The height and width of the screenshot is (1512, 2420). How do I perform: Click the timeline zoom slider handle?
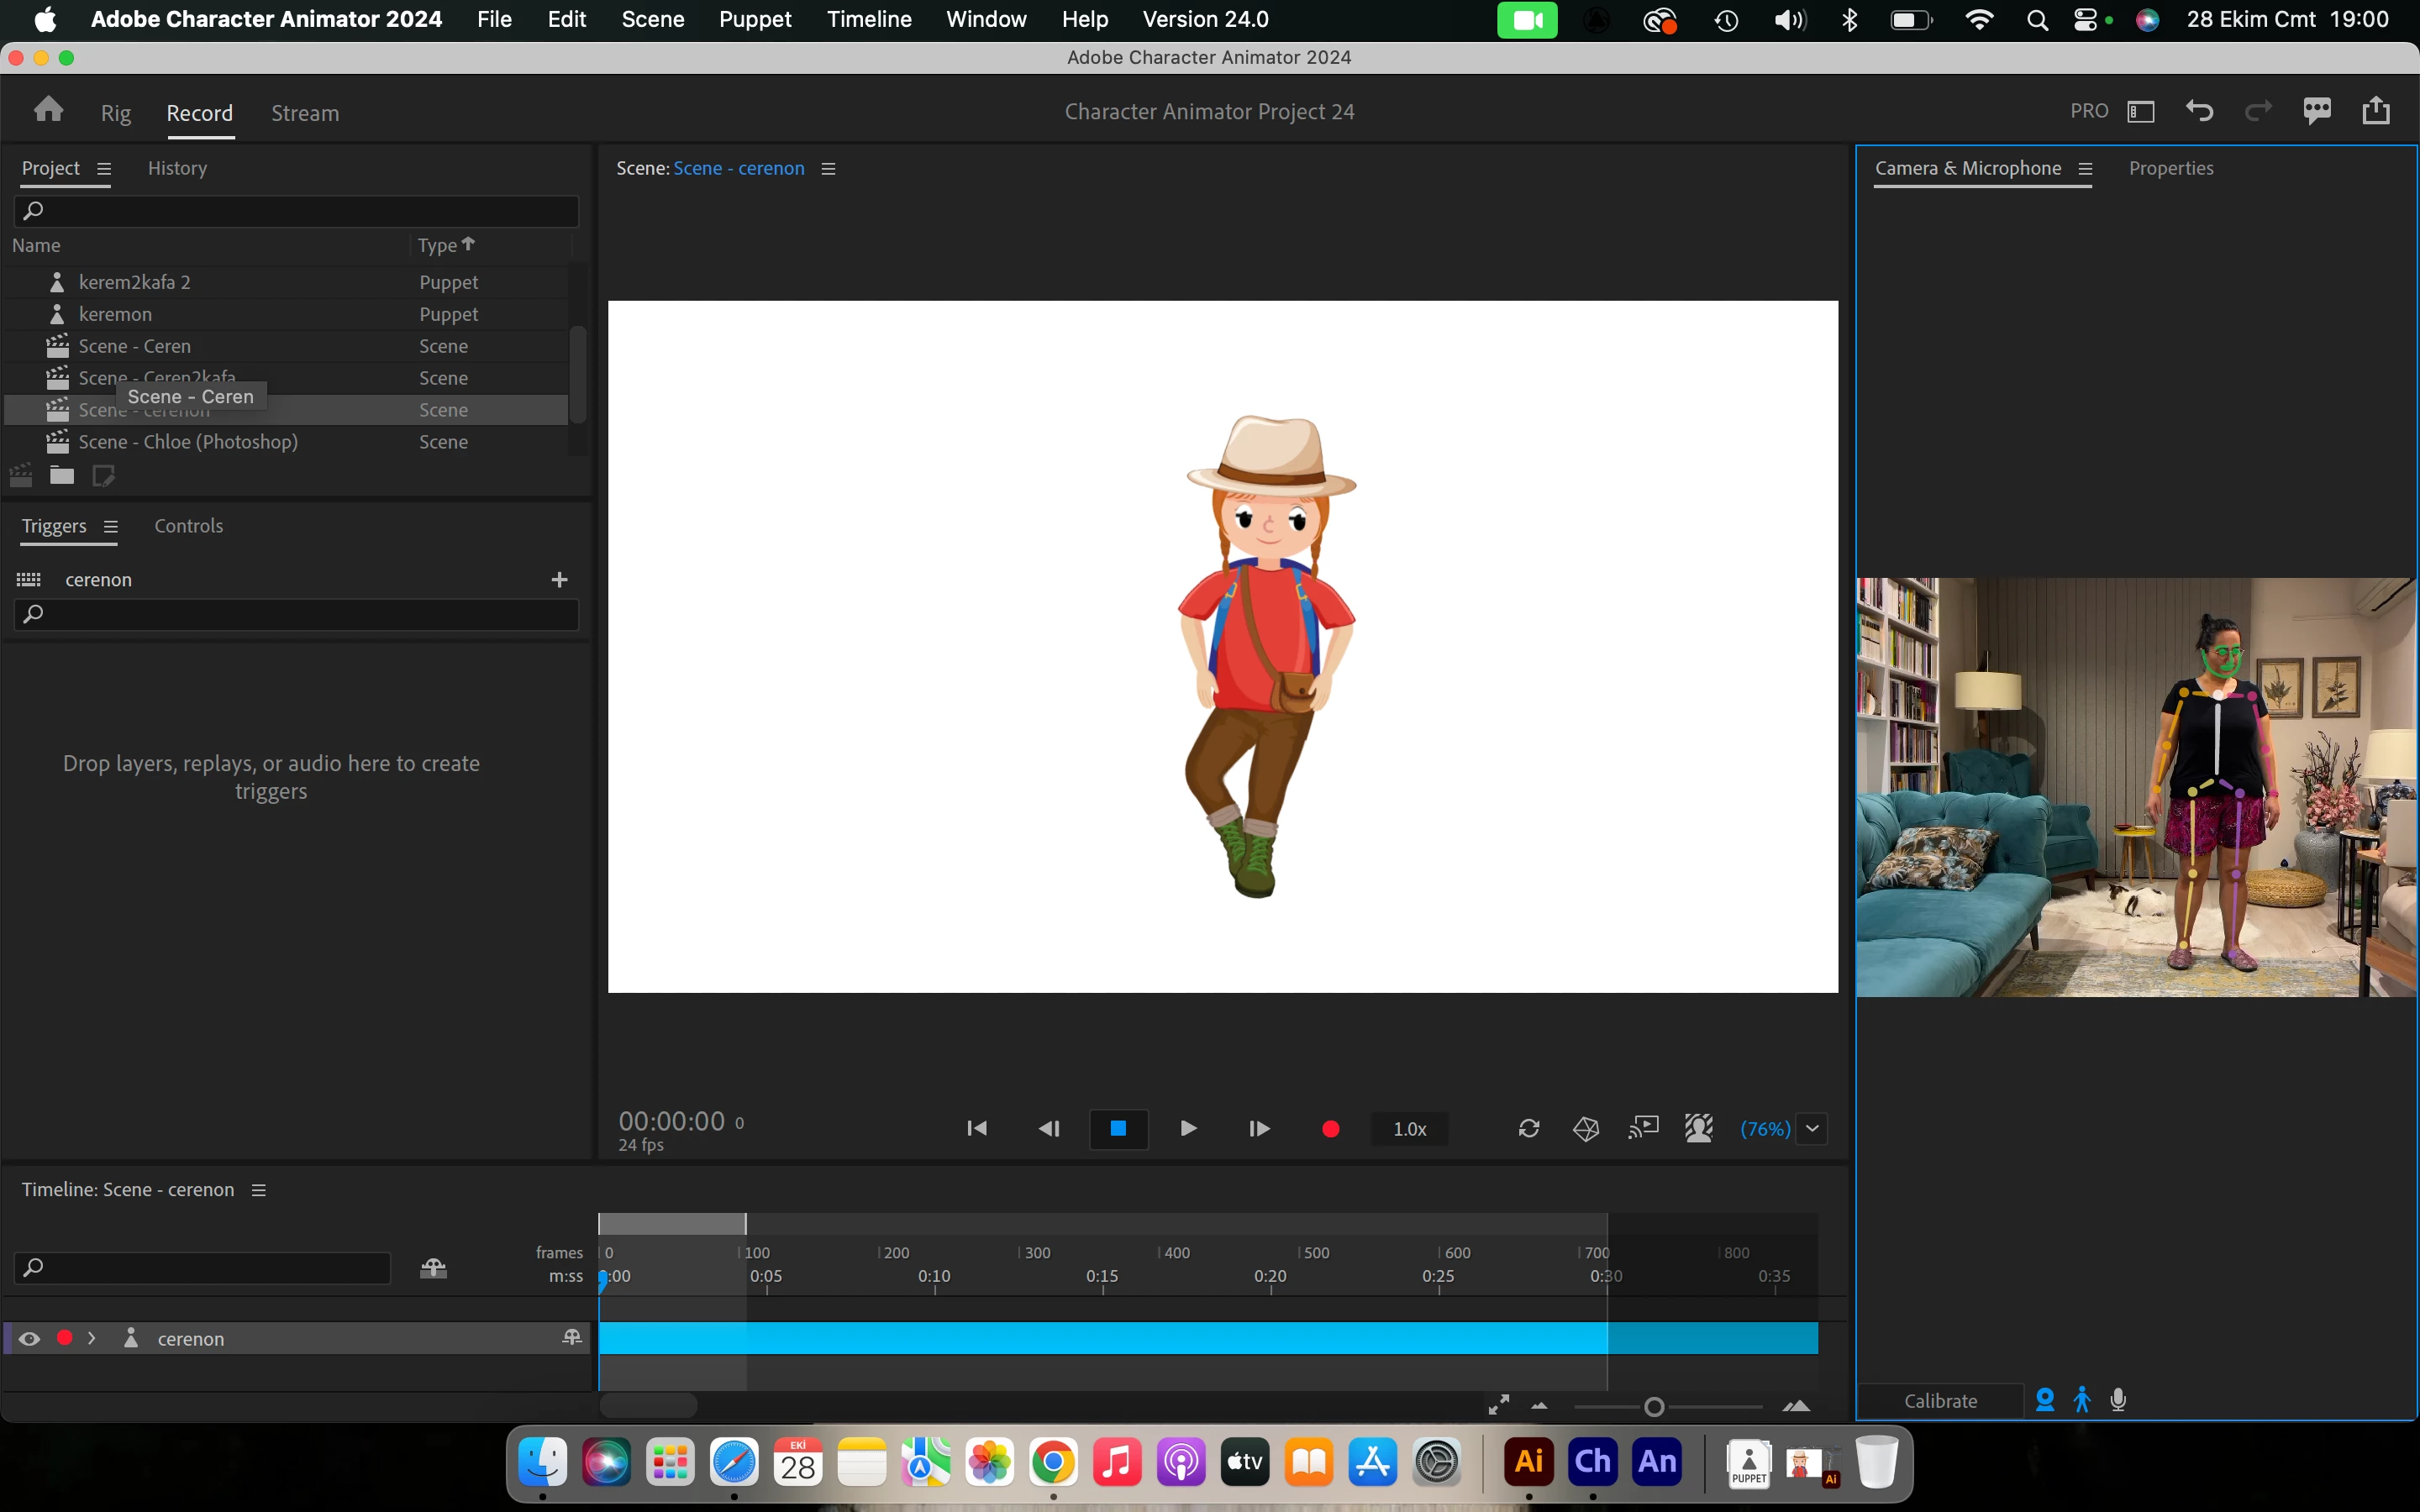[x=1654, y=1408]
